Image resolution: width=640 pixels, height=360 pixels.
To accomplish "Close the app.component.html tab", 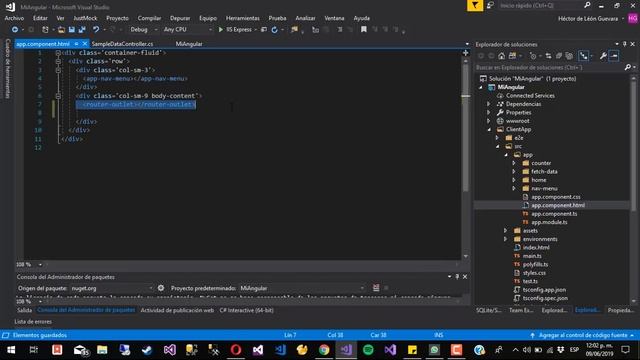I will point(85,44).
